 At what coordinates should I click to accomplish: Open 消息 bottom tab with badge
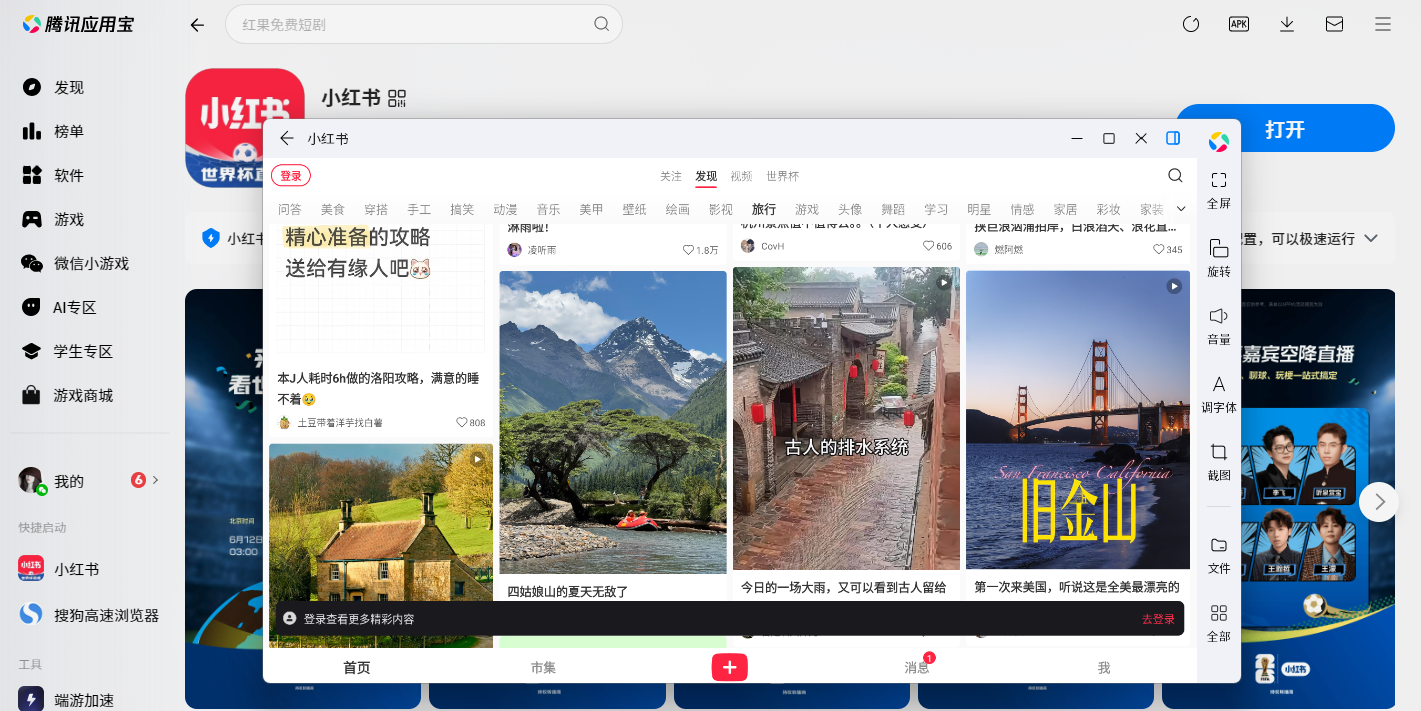[x=917, y=667]
